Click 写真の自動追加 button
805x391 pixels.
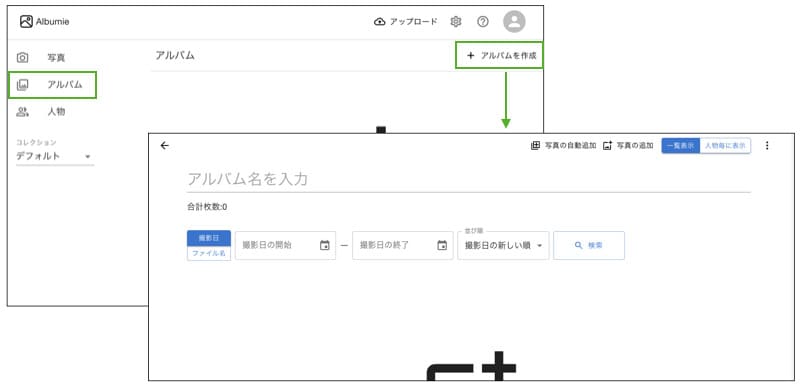coord(563,146)
